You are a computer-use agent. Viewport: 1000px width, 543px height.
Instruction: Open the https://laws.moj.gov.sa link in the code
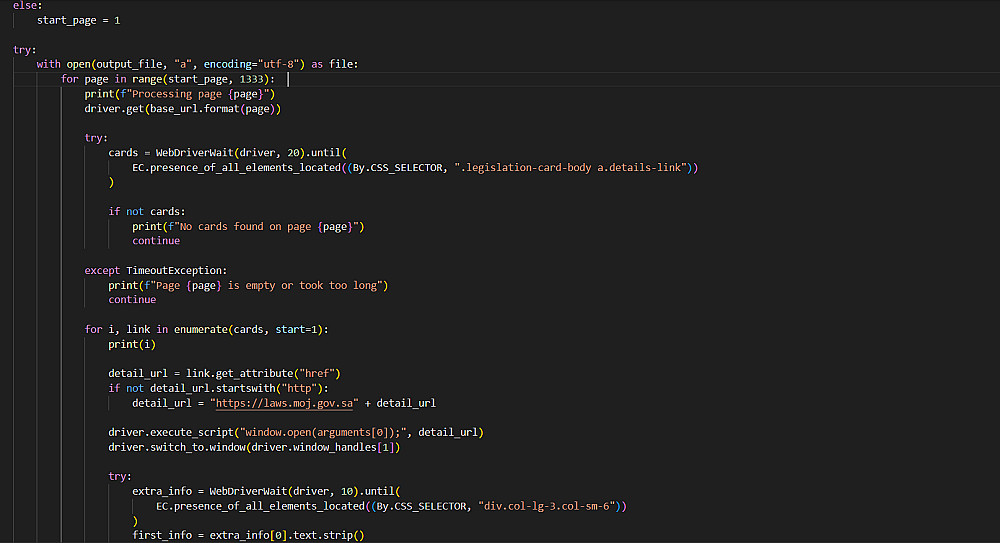click(284, 403)
